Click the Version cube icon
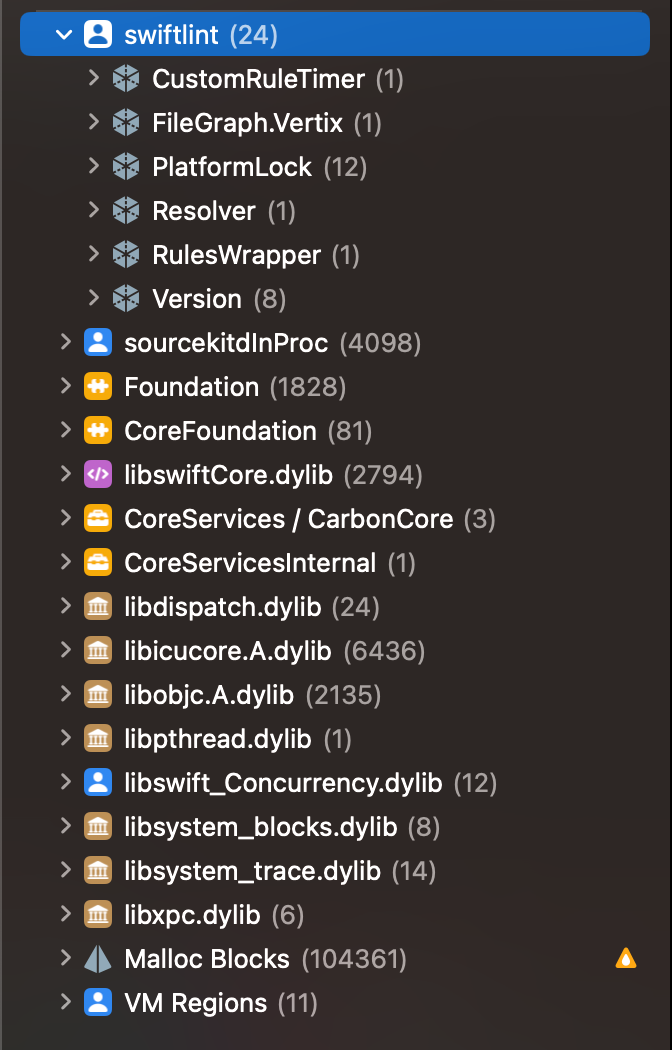 [x=126, y=299]
